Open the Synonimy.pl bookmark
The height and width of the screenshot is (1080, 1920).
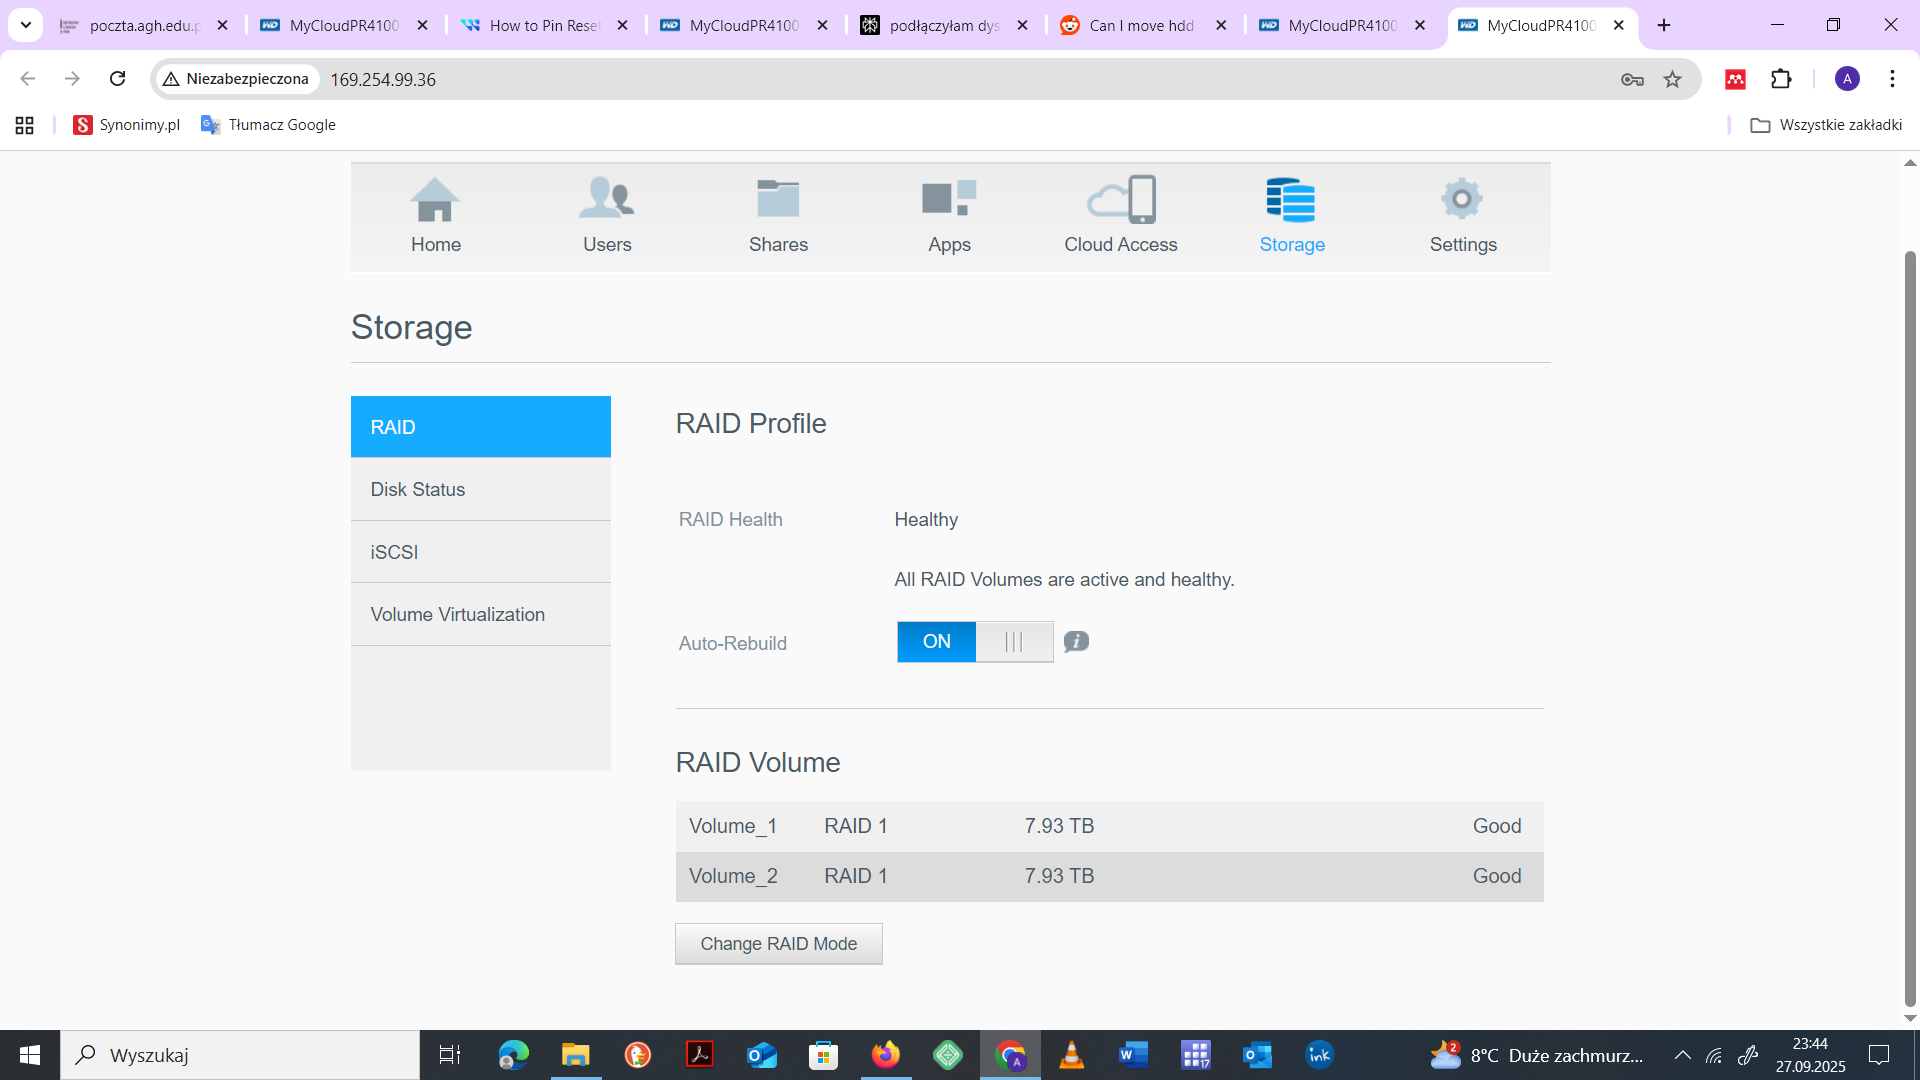tap(127, 125)
